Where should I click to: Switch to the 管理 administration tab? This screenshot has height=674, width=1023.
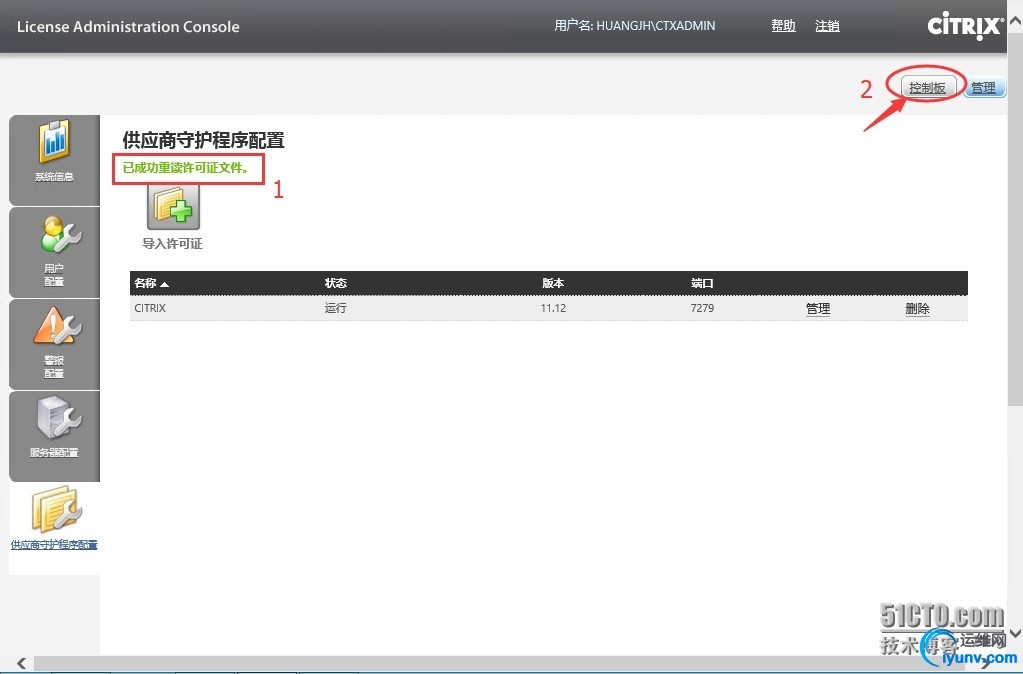(984, 87)
